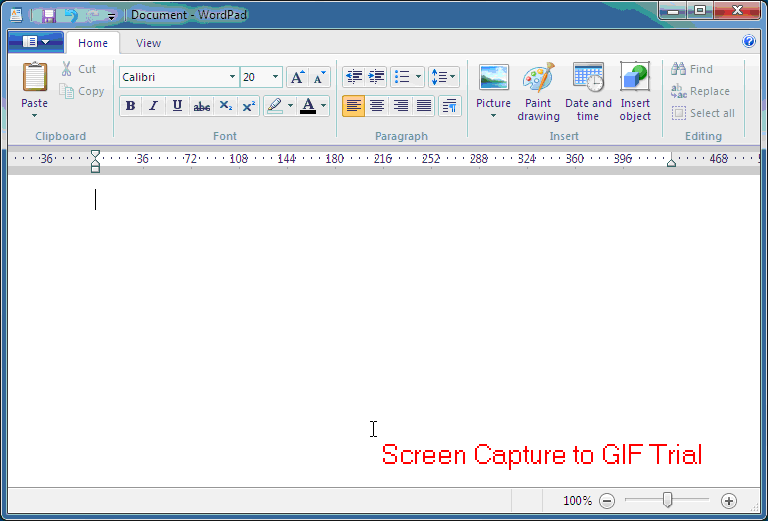Open the Calibri font family dropdown

pyautogui.click(x=232, y=77)
